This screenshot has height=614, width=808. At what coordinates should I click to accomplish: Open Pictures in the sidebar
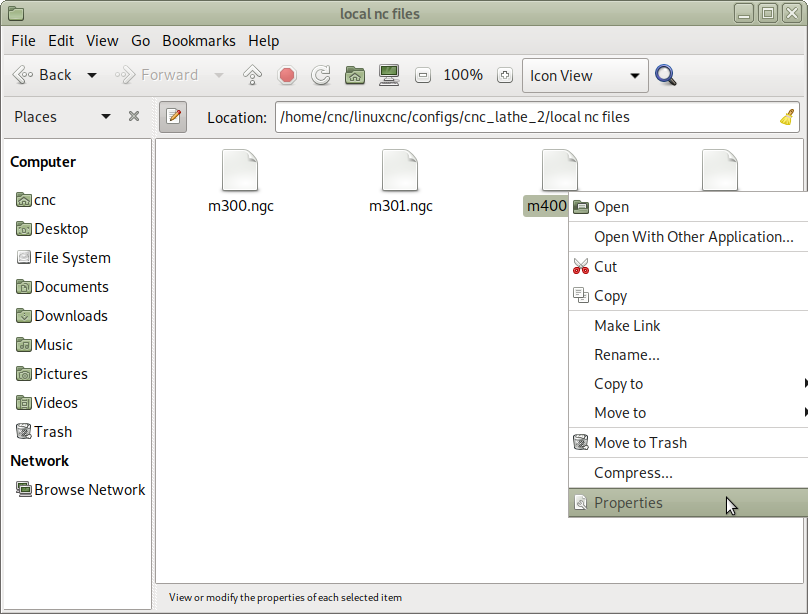click(x=52, y=374)
